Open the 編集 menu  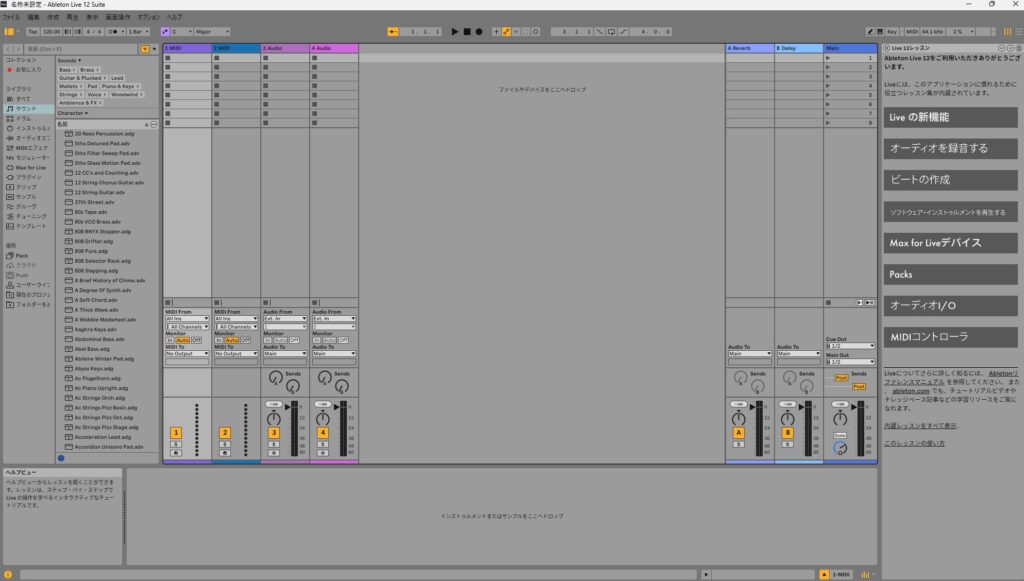(33, 17)
